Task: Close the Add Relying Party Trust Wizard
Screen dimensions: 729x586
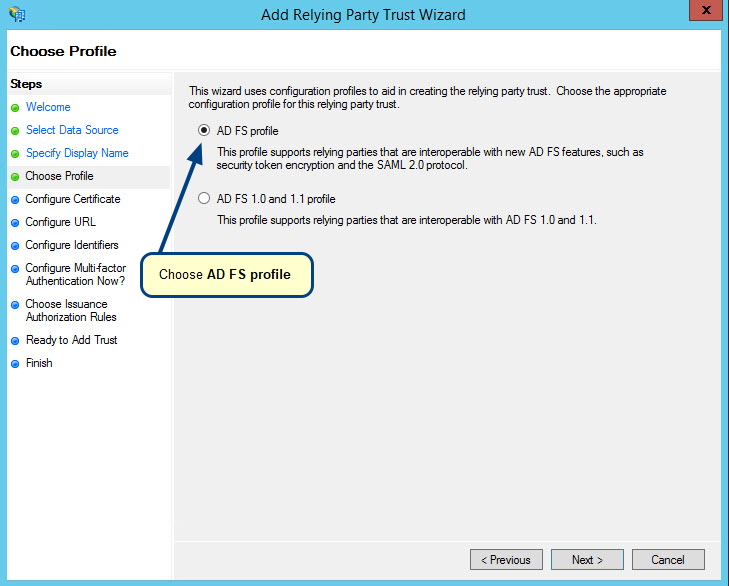Action: pos(705,10)
